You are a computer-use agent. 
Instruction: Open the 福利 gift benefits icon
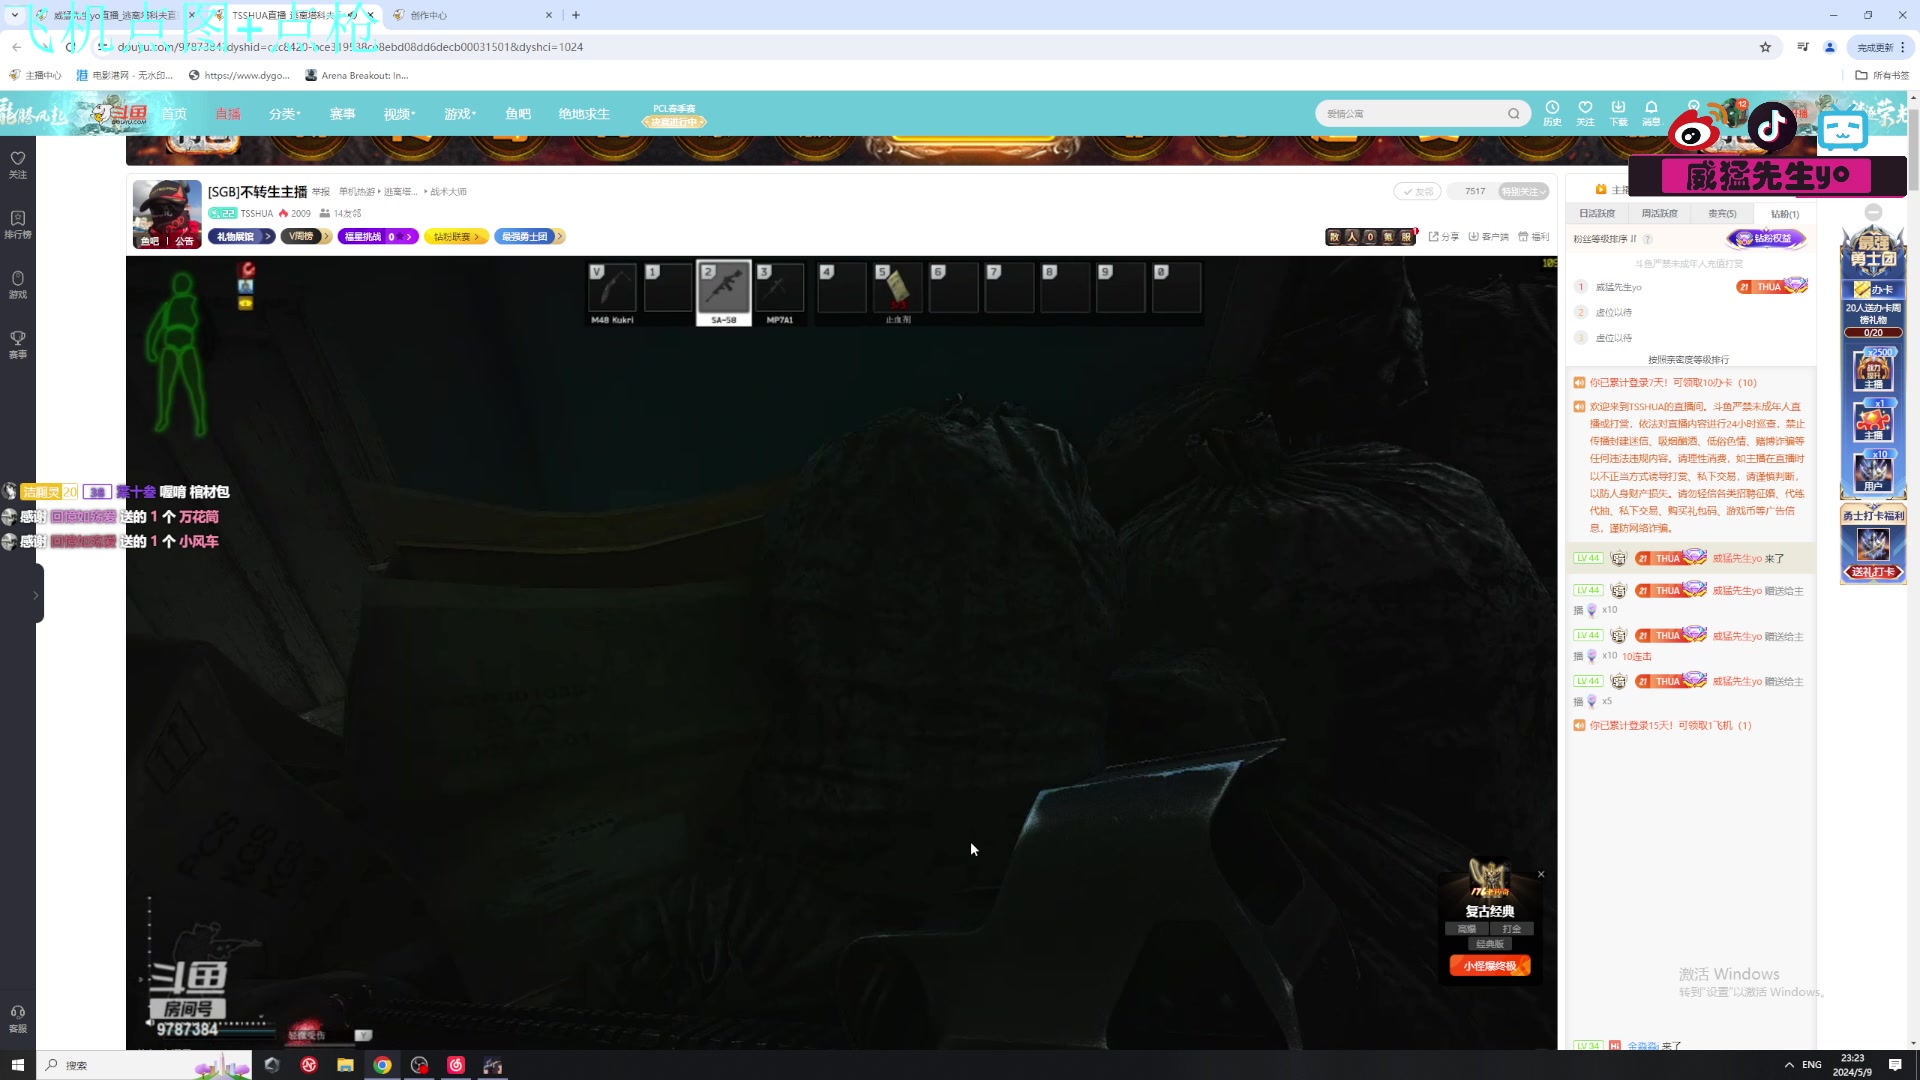[x=1533, y=237]
